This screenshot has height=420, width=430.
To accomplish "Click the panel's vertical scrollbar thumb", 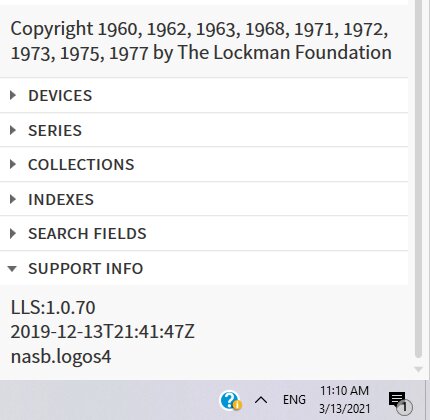I will pos(419,180).
